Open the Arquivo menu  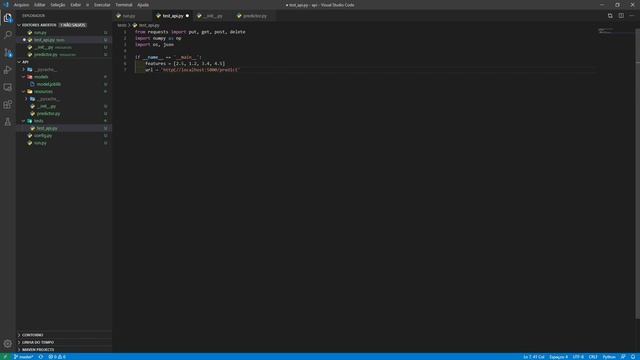click(x=21, y=5)
